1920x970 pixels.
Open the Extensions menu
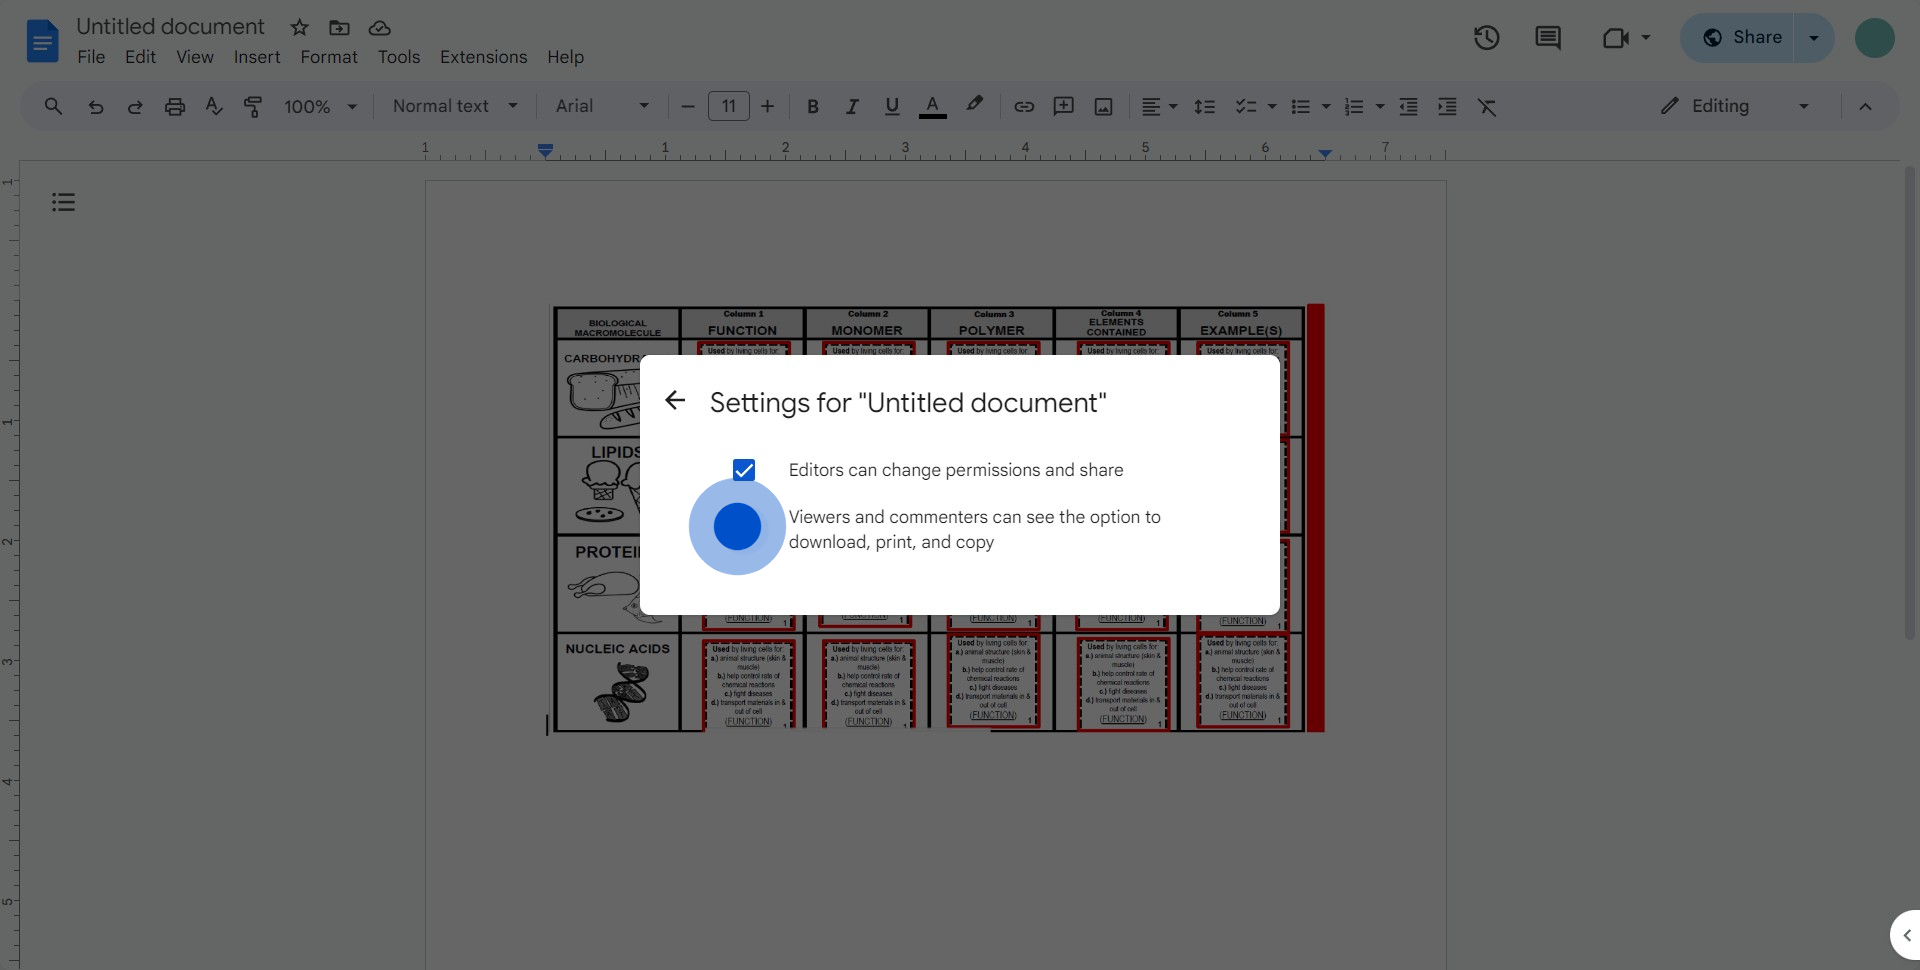[x=483, y=57]
